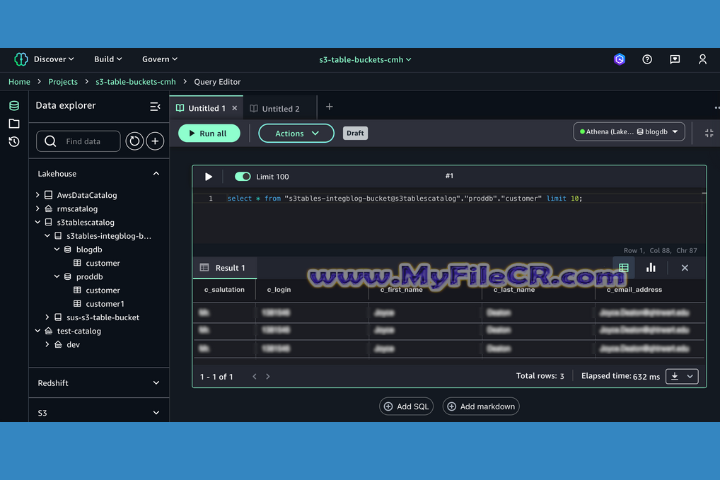This screenshot has height=480, width=720.
Task: Collapse the test-catalog node
Action: 38,331
